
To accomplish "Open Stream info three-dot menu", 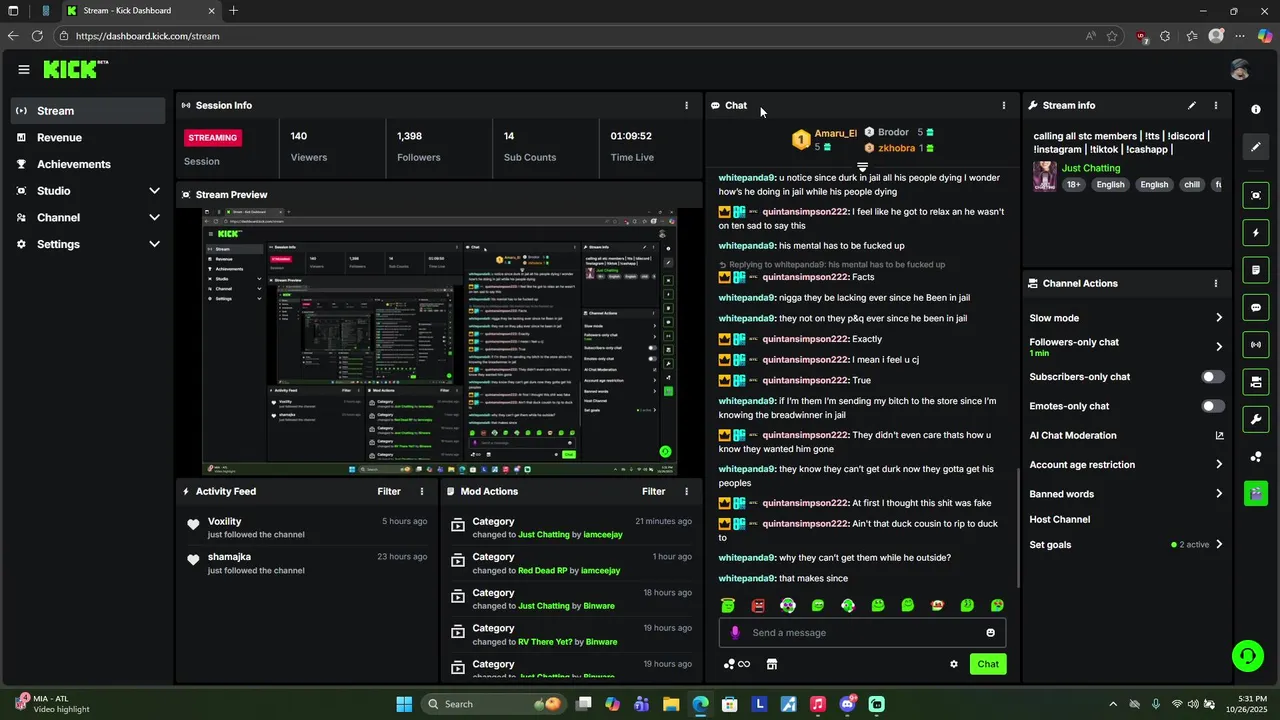I will 1216,105.
